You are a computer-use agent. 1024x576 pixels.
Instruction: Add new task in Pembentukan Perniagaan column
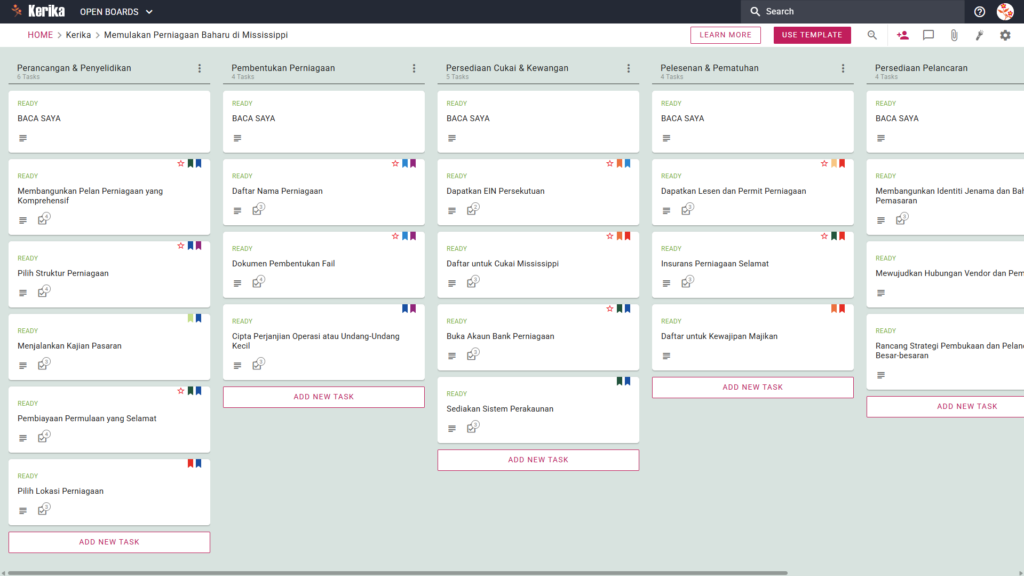click(x=324, y=397)
